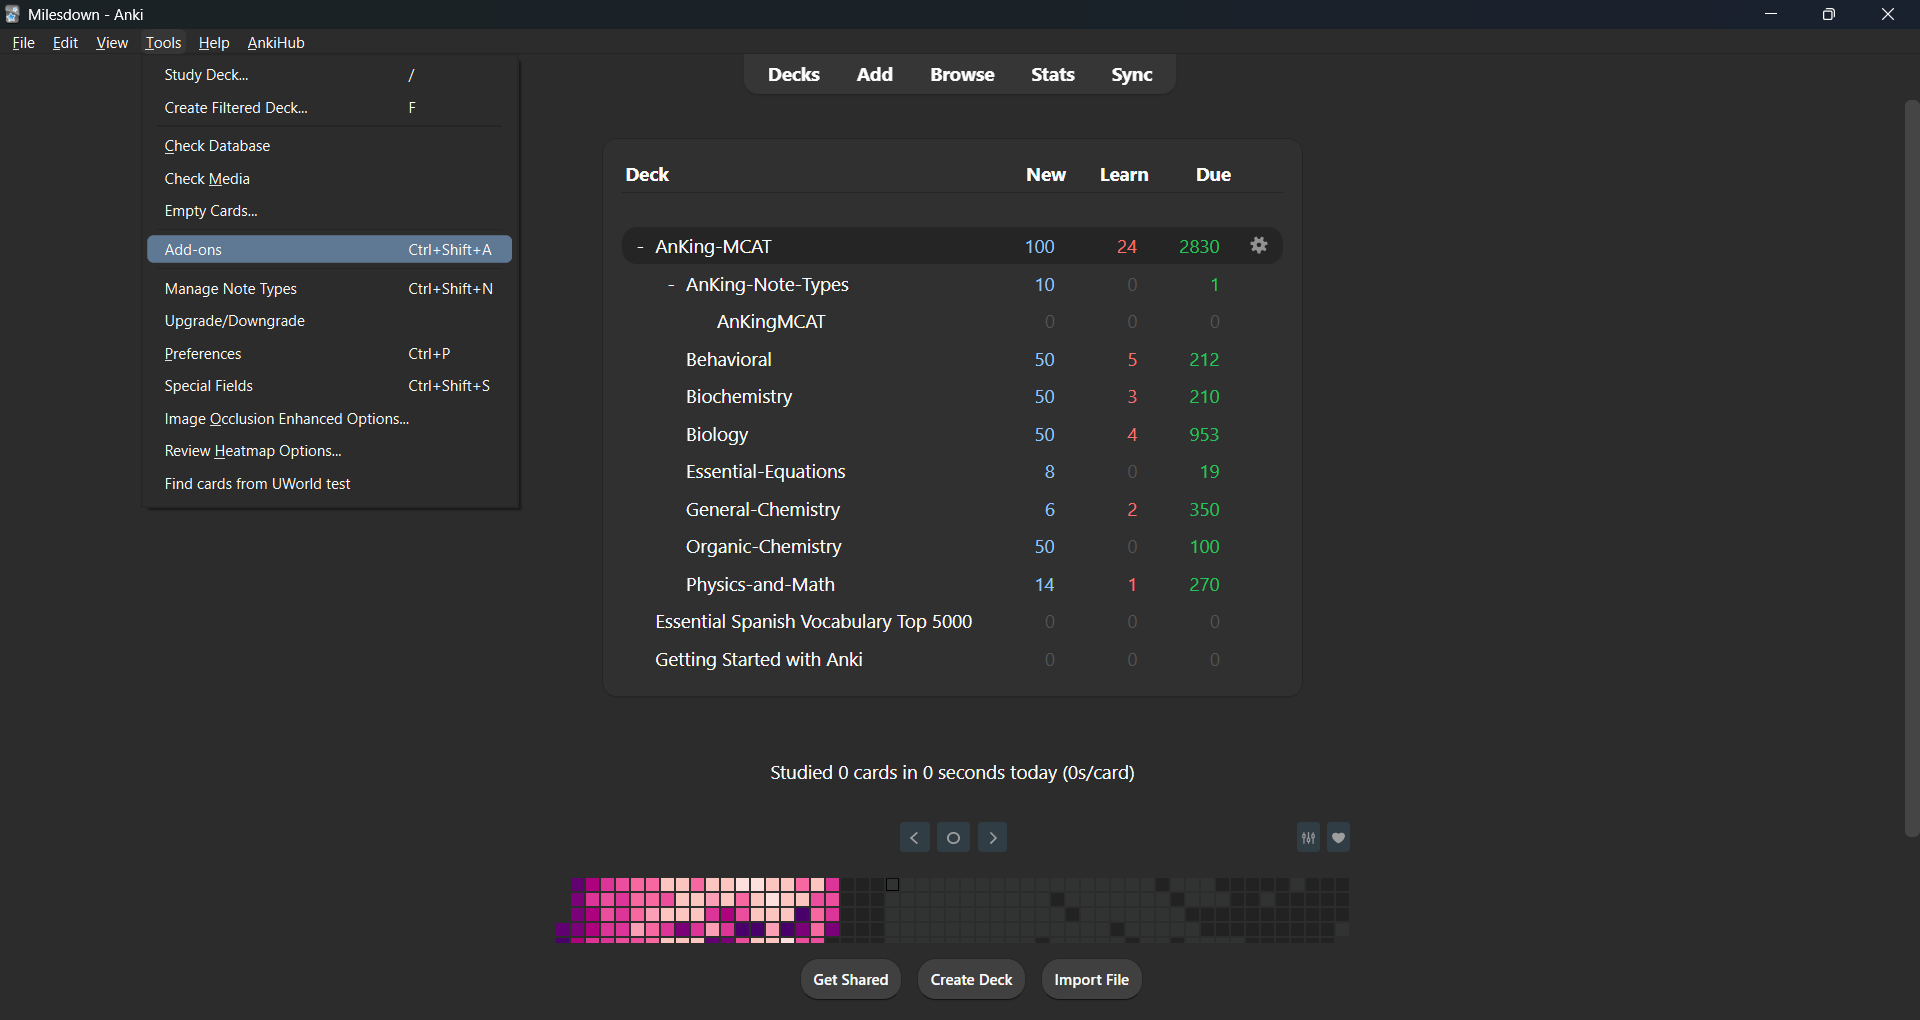Screen dimensions: 1920x1020
Task: Collapse the AnKing-Note-Types subdeck
Action: 671,285
